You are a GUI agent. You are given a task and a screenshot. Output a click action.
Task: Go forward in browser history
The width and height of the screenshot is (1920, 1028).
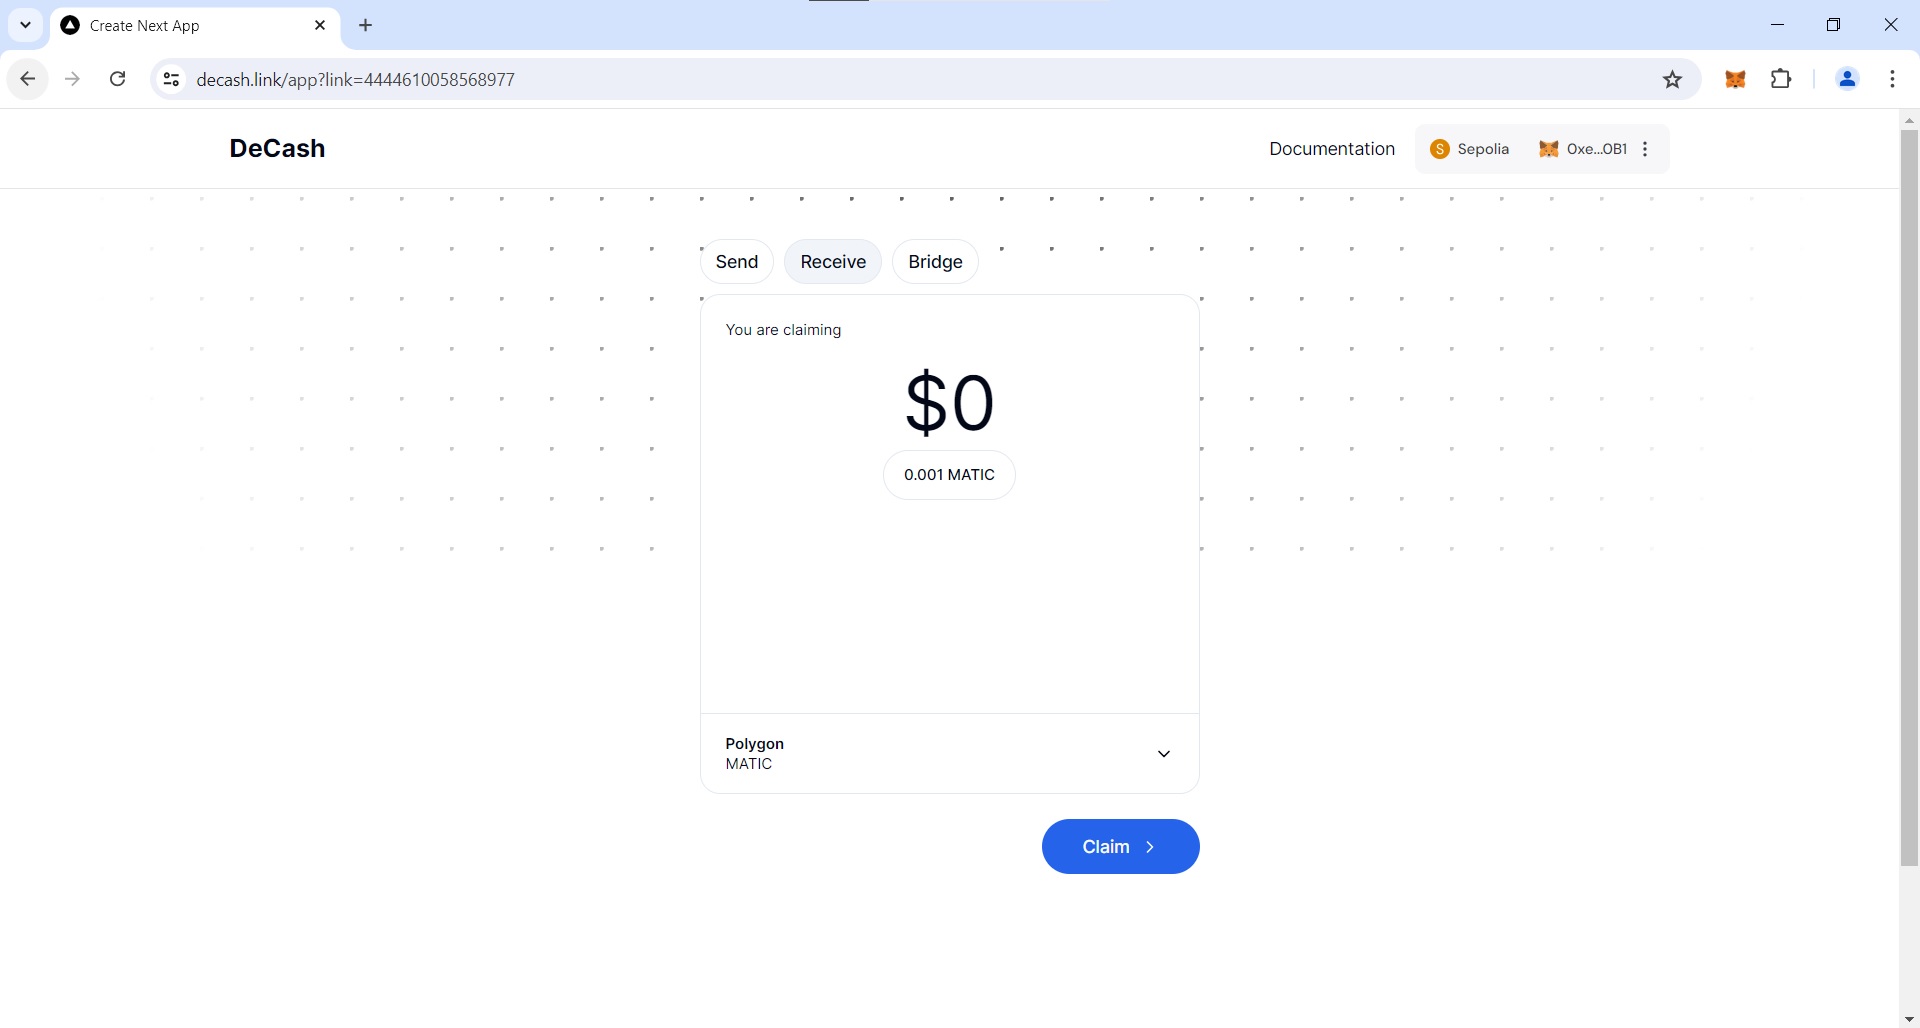72,79
